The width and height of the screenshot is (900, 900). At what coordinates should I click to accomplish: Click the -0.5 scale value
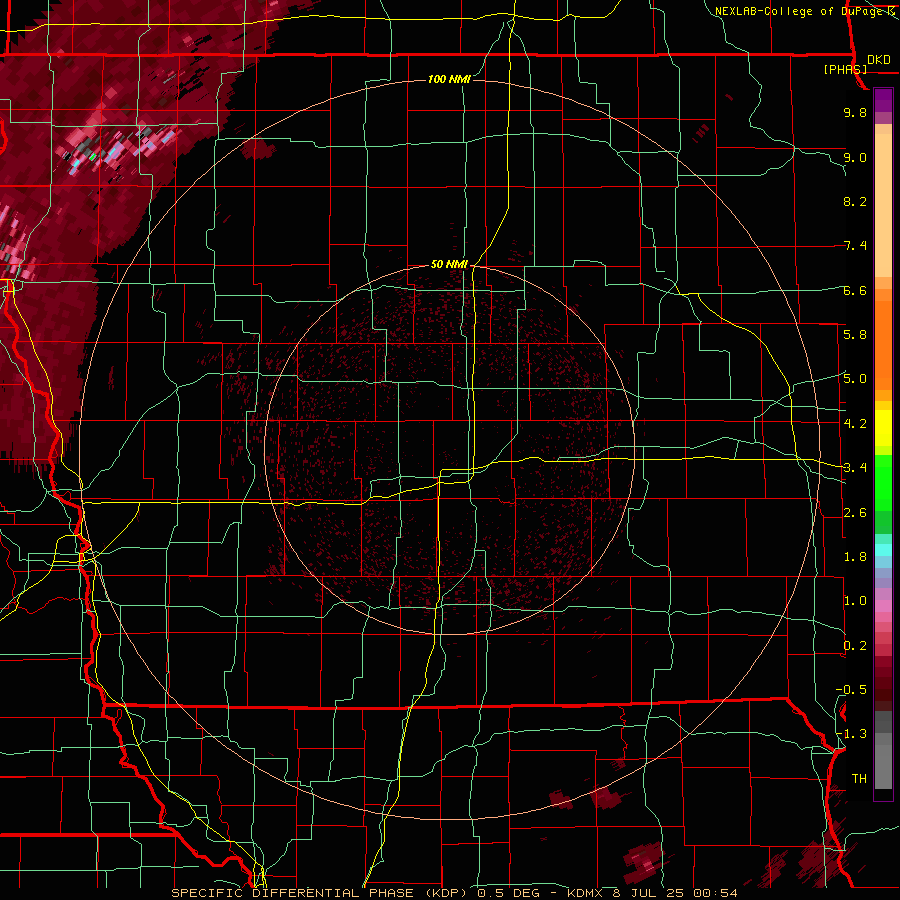(851, 690)
